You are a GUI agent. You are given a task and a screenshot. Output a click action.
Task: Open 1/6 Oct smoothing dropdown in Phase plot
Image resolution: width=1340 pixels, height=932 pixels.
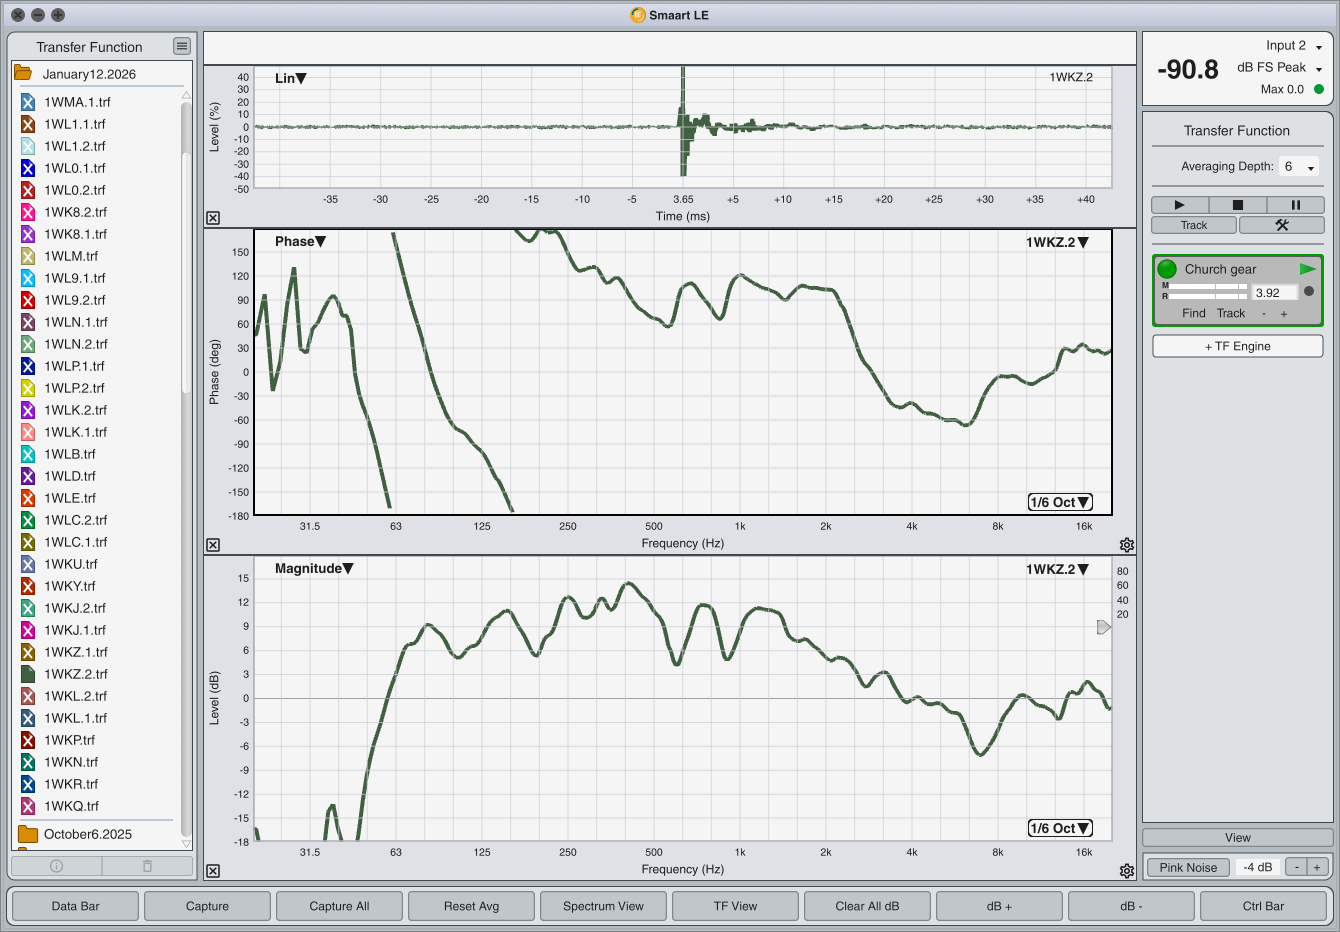(1060, 502)
